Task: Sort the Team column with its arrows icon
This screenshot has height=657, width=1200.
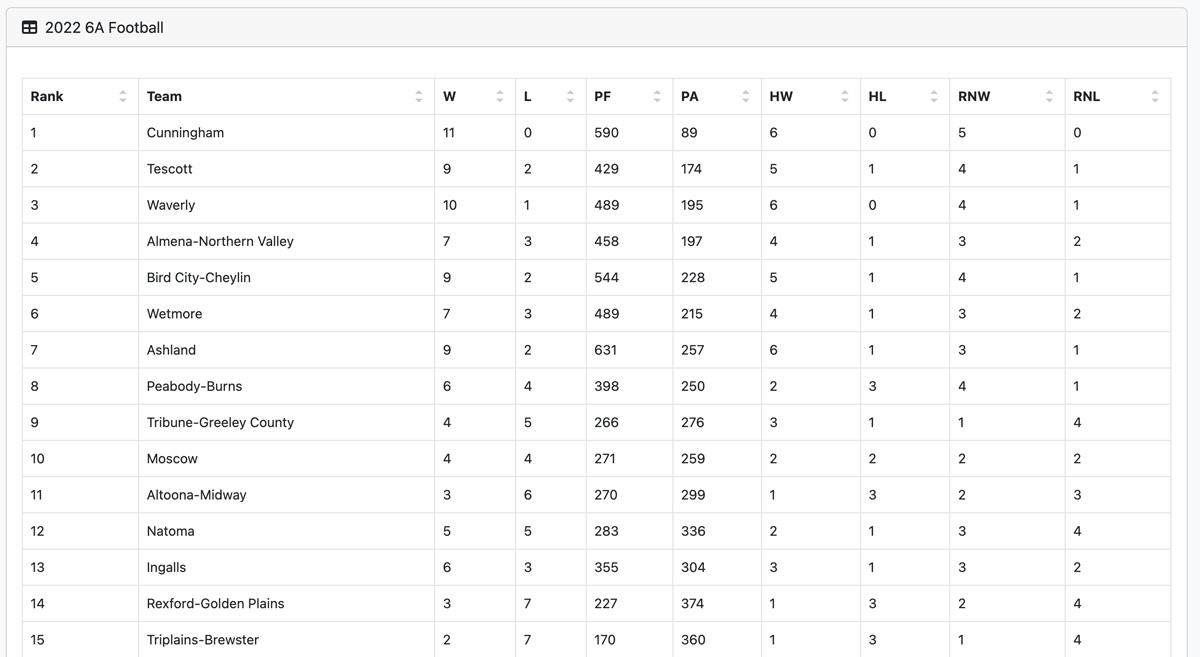Action: (419, 97)
